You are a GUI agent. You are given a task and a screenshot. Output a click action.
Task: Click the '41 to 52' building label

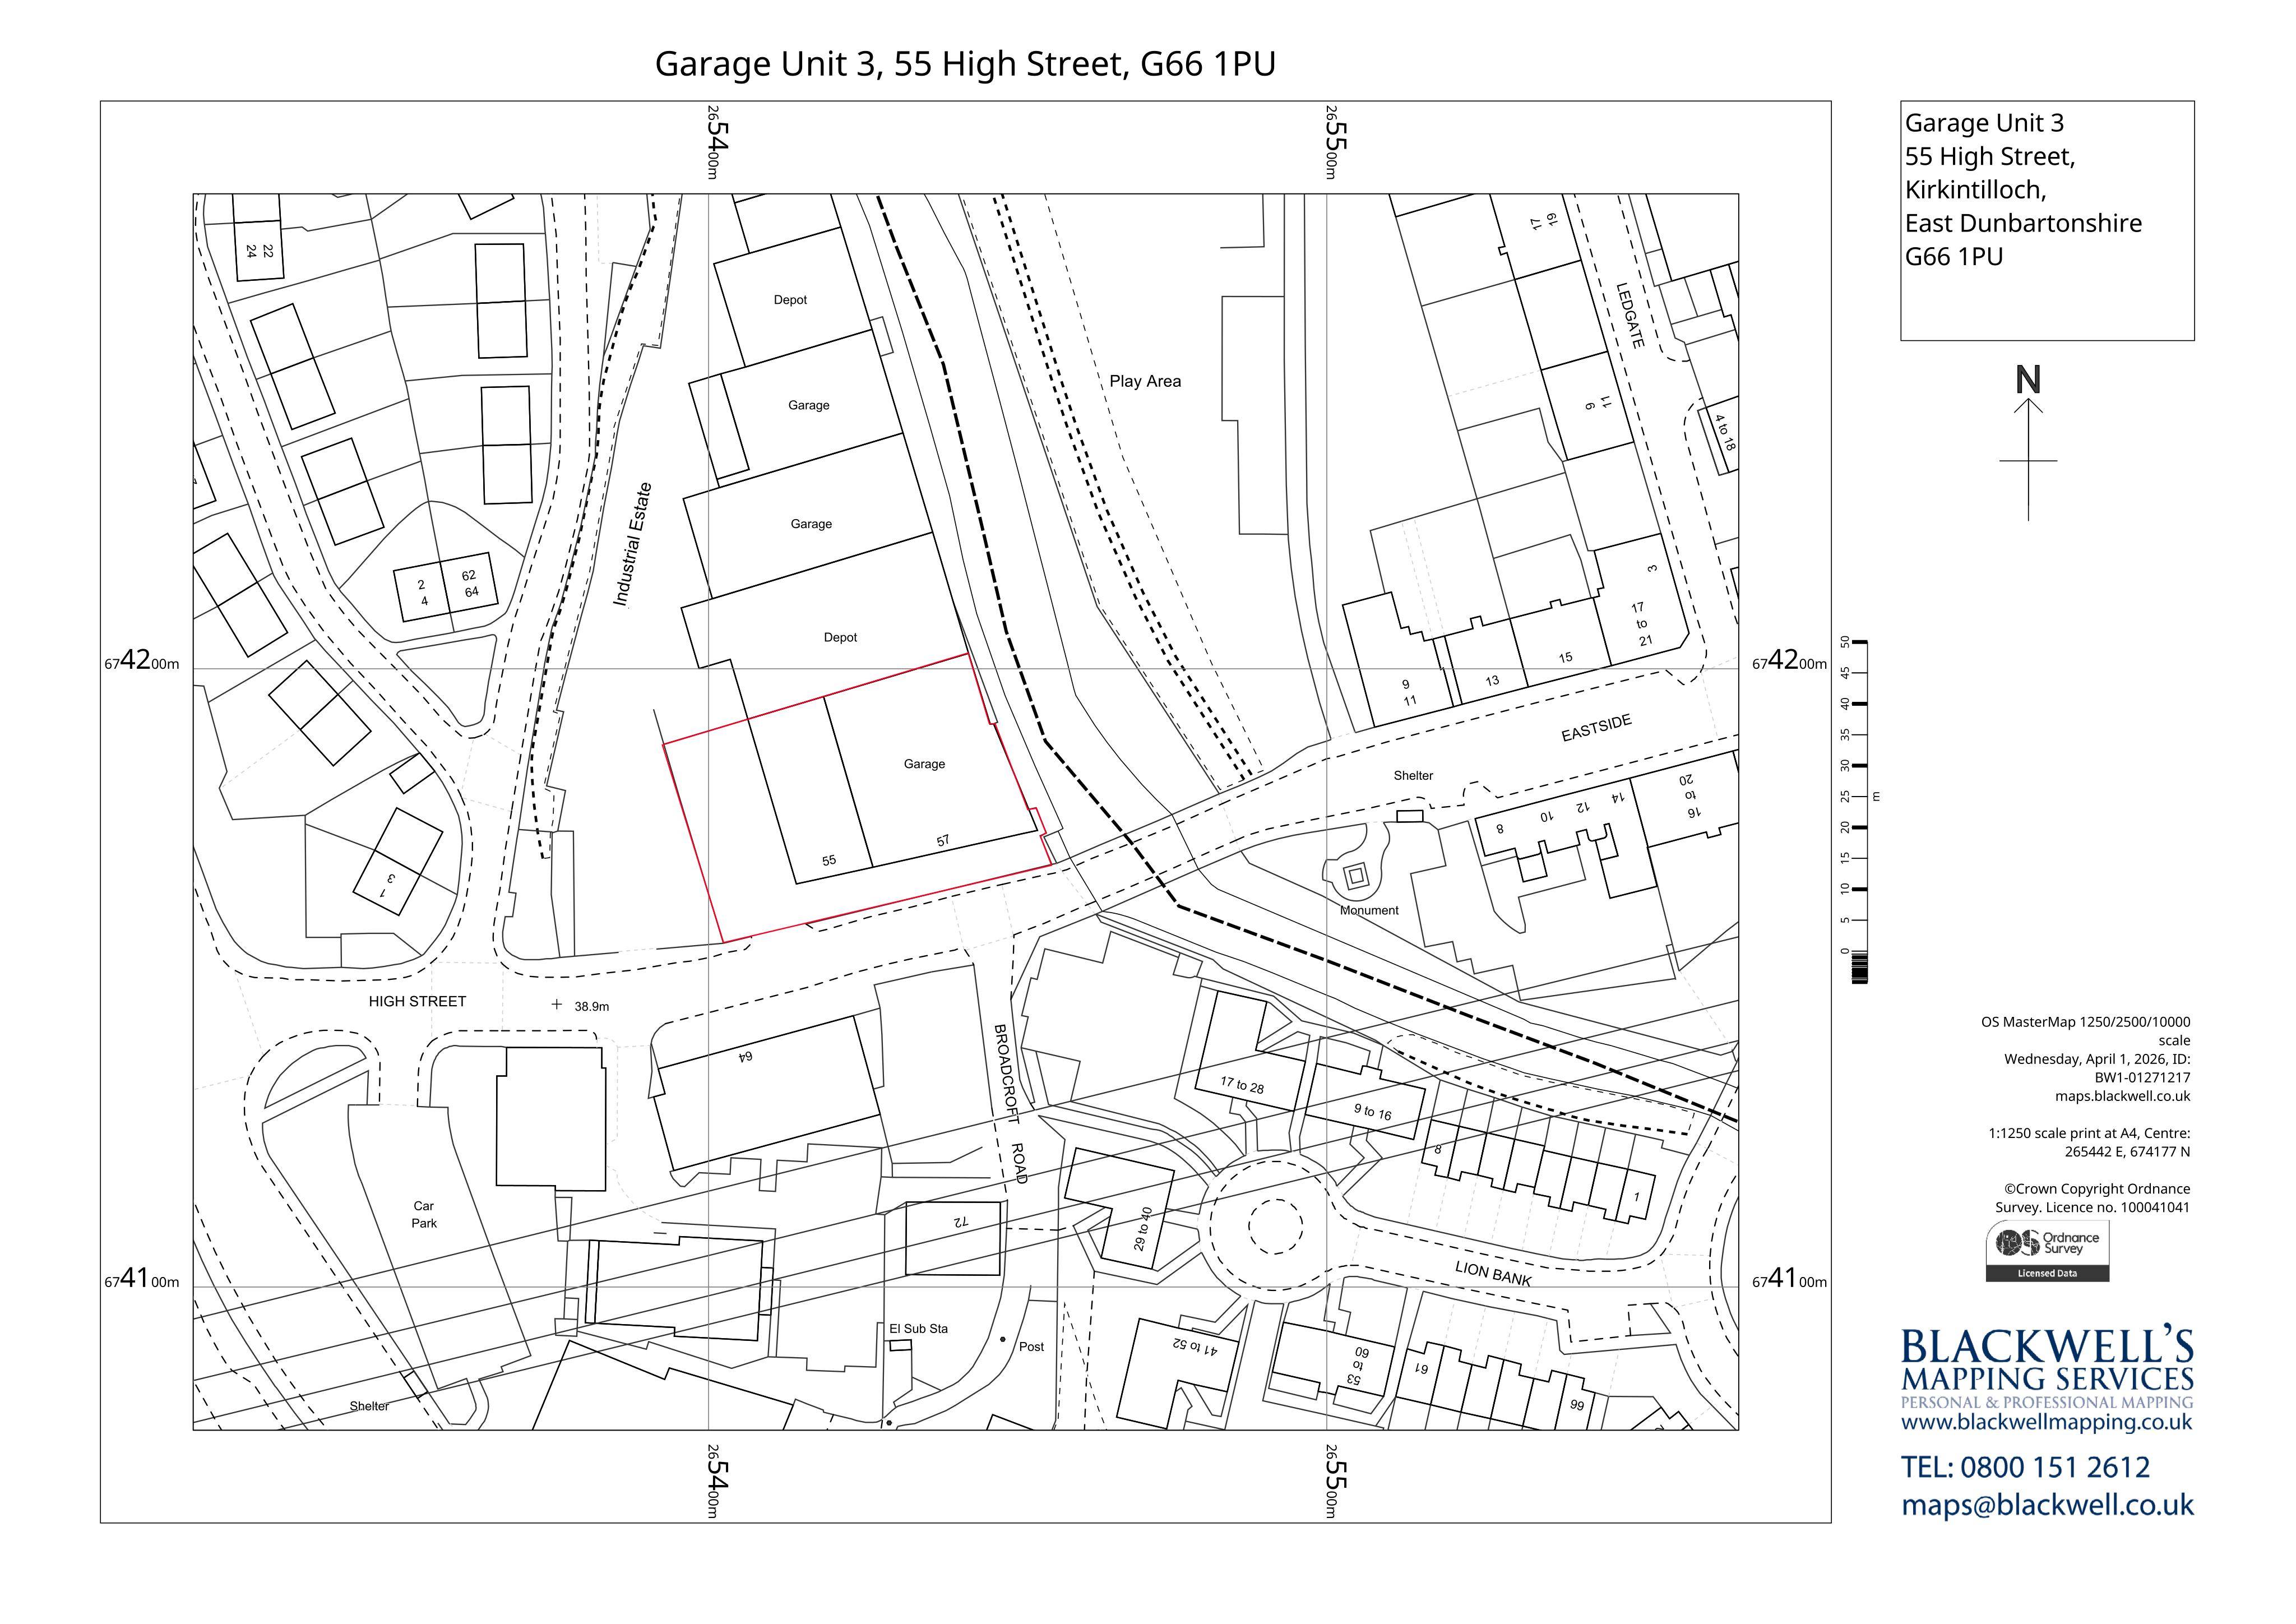point(1195,1347)
